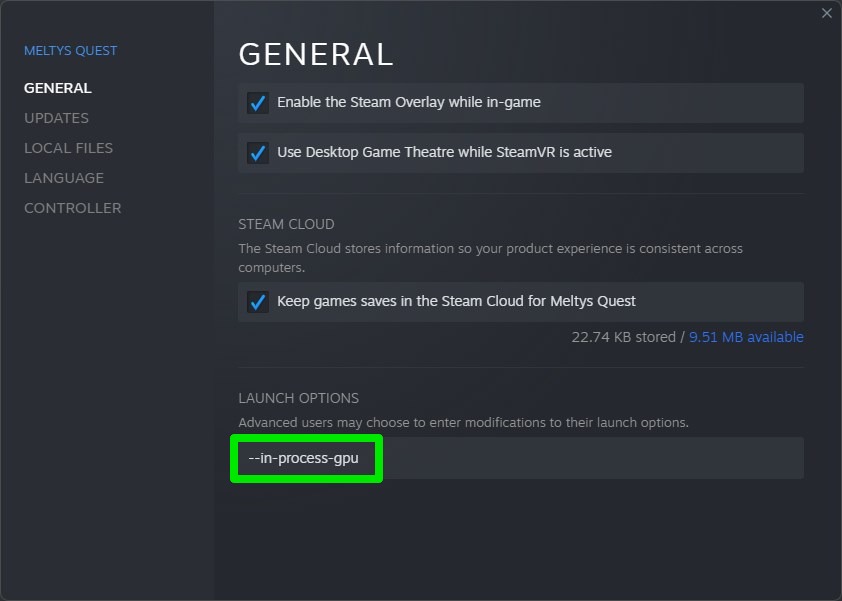The height and width of the screenshot is (601, 842).
Task: Click the large GENERAL page heading
Action: point(316,53)
